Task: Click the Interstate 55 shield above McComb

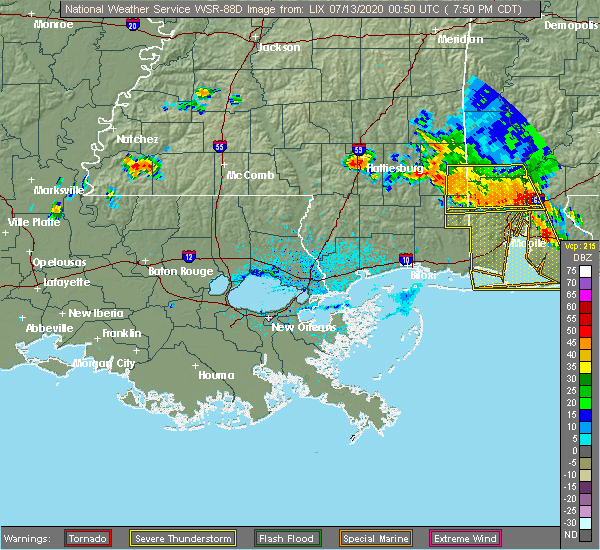Action: click(x=220, y=146)
